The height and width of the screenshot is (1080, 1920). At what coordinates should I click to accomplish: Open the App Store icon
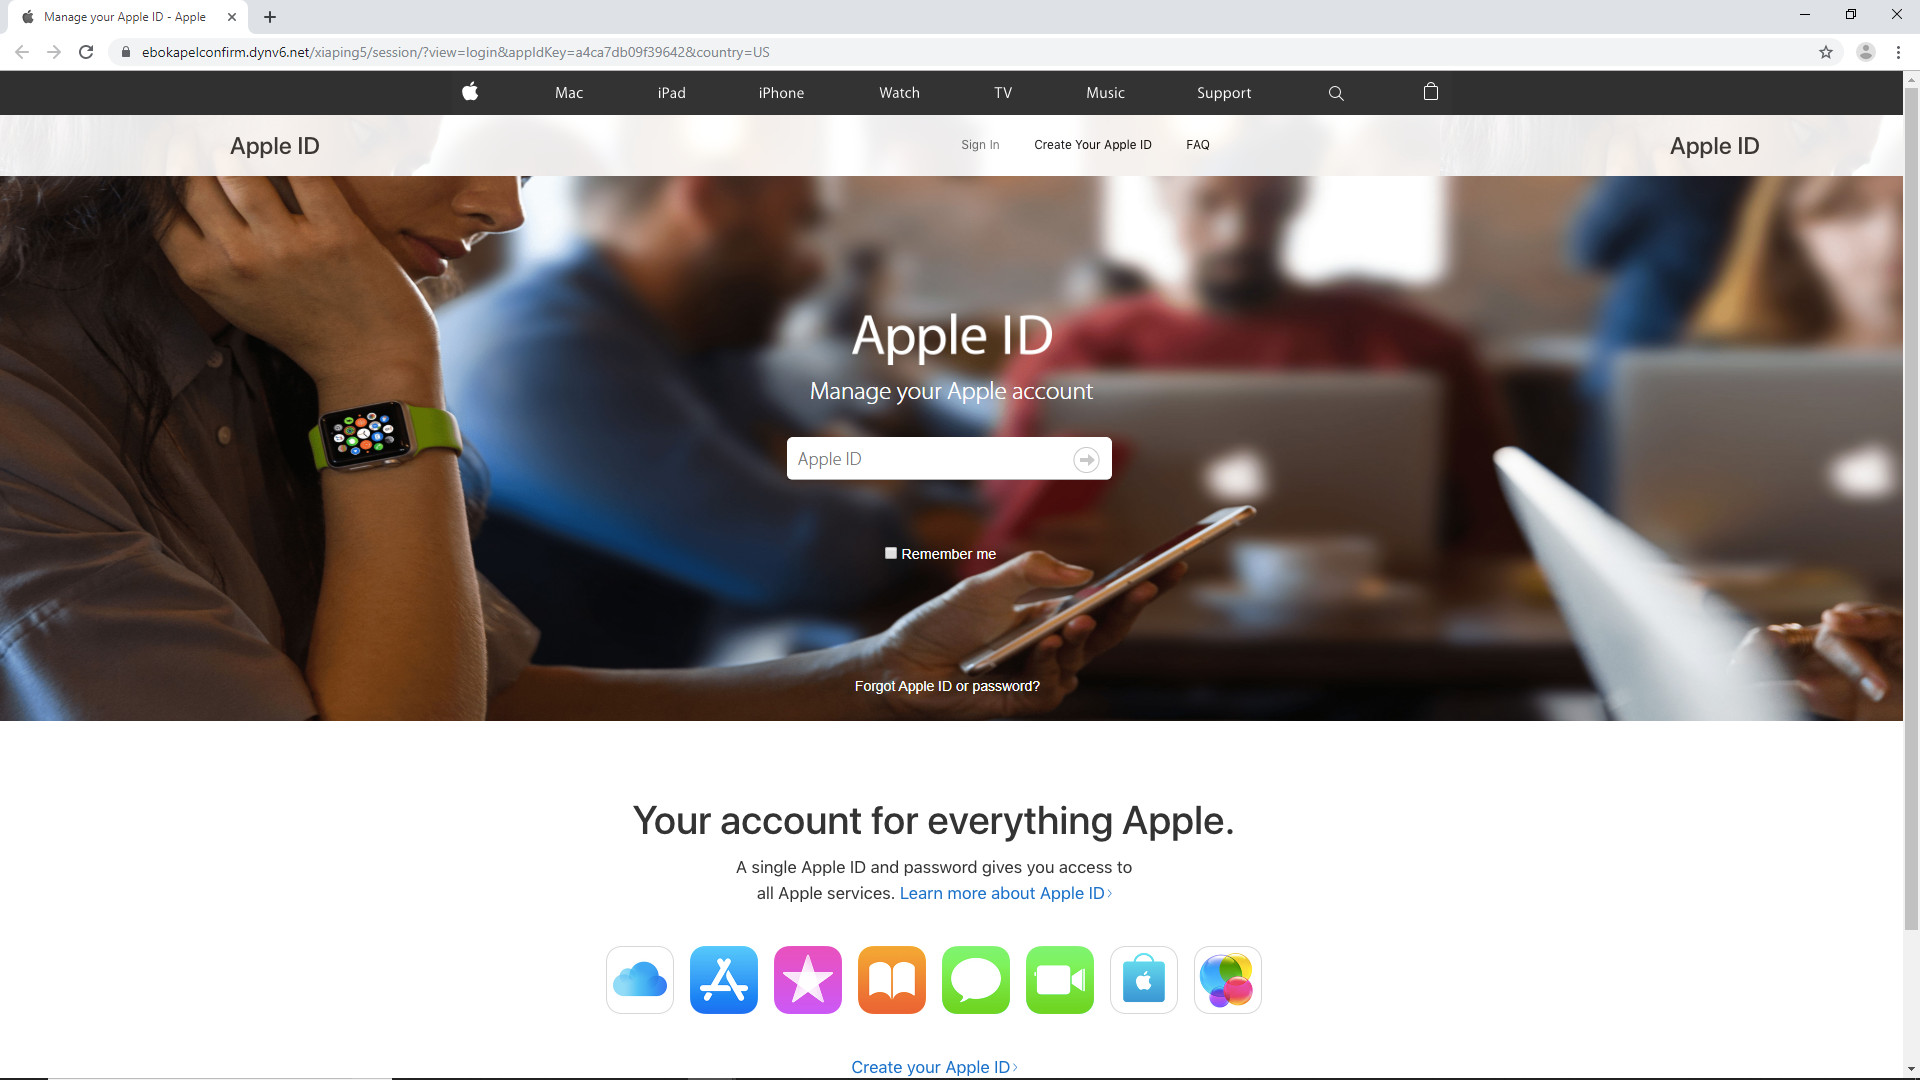723,980
